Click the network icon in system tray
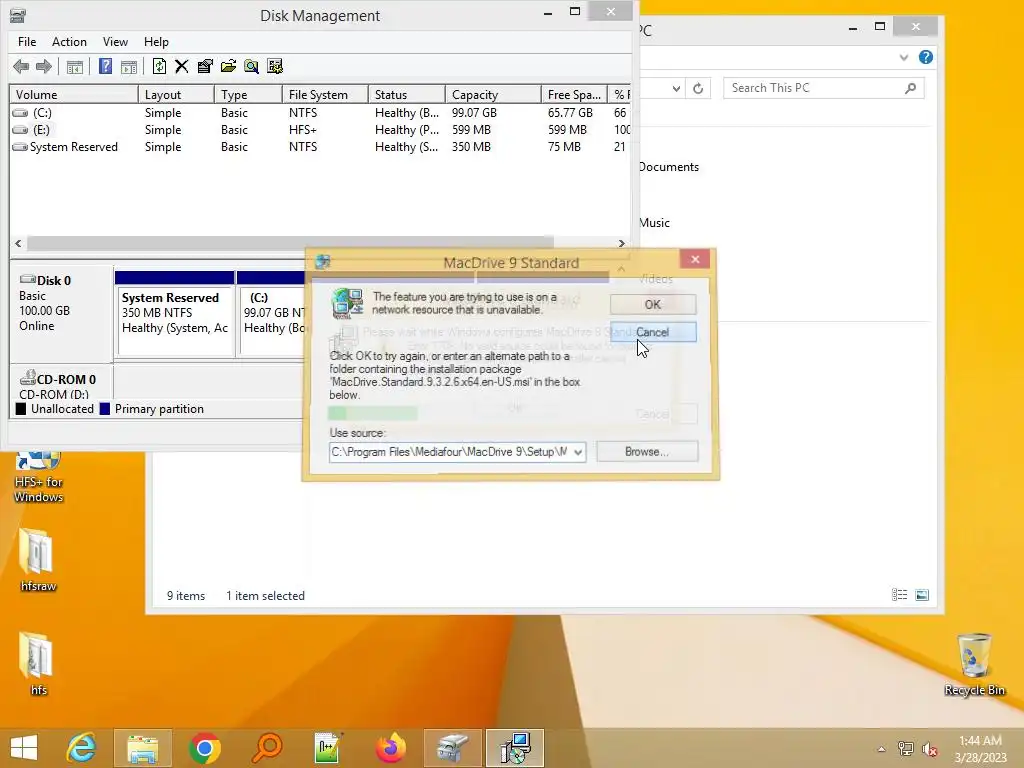Screen dimensions: 1024x768 pyautogui.click(x=906, y=749)
